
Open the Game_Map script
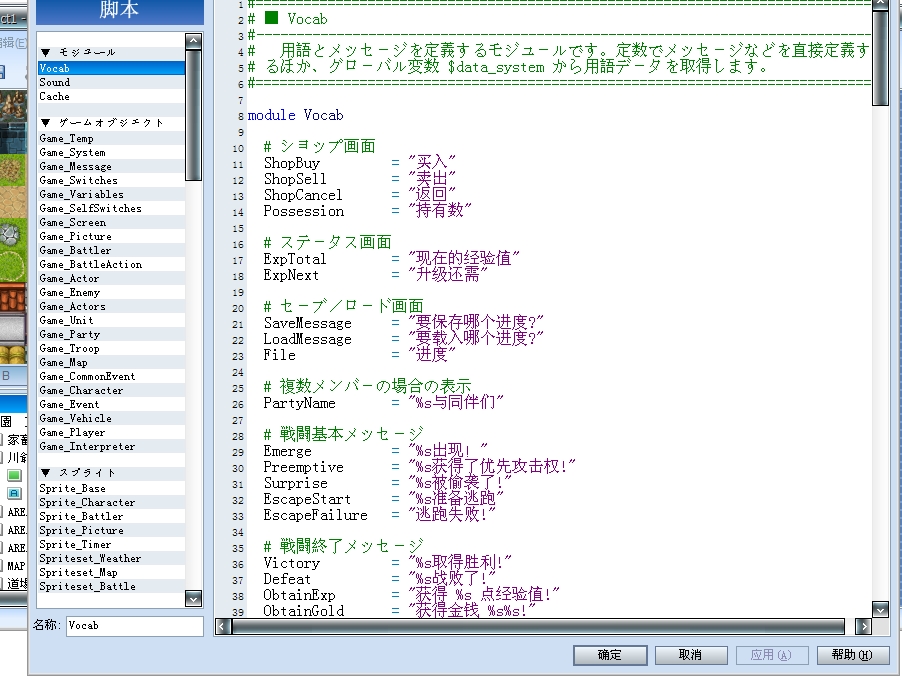[x=112, y=362]
